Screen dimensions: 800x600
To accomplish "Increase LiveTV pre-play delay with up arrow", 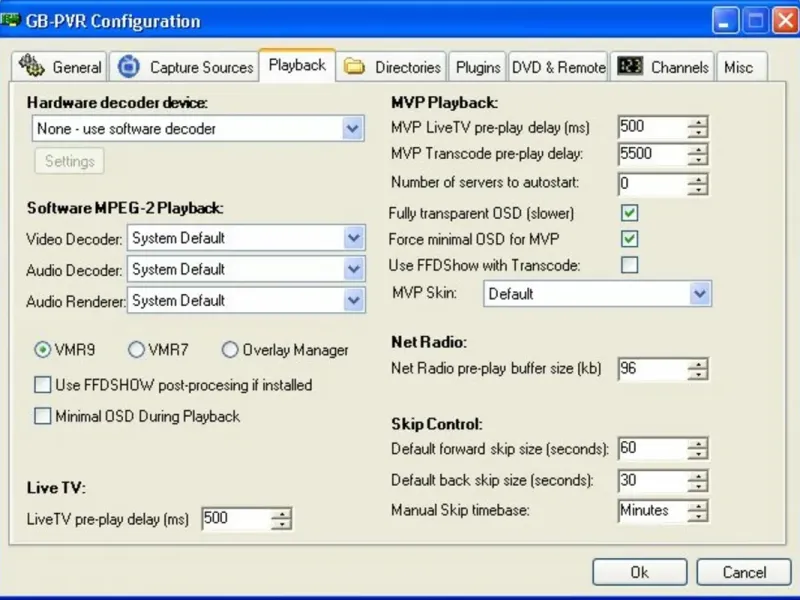I will pyautogui.click(x=281, y=513).
